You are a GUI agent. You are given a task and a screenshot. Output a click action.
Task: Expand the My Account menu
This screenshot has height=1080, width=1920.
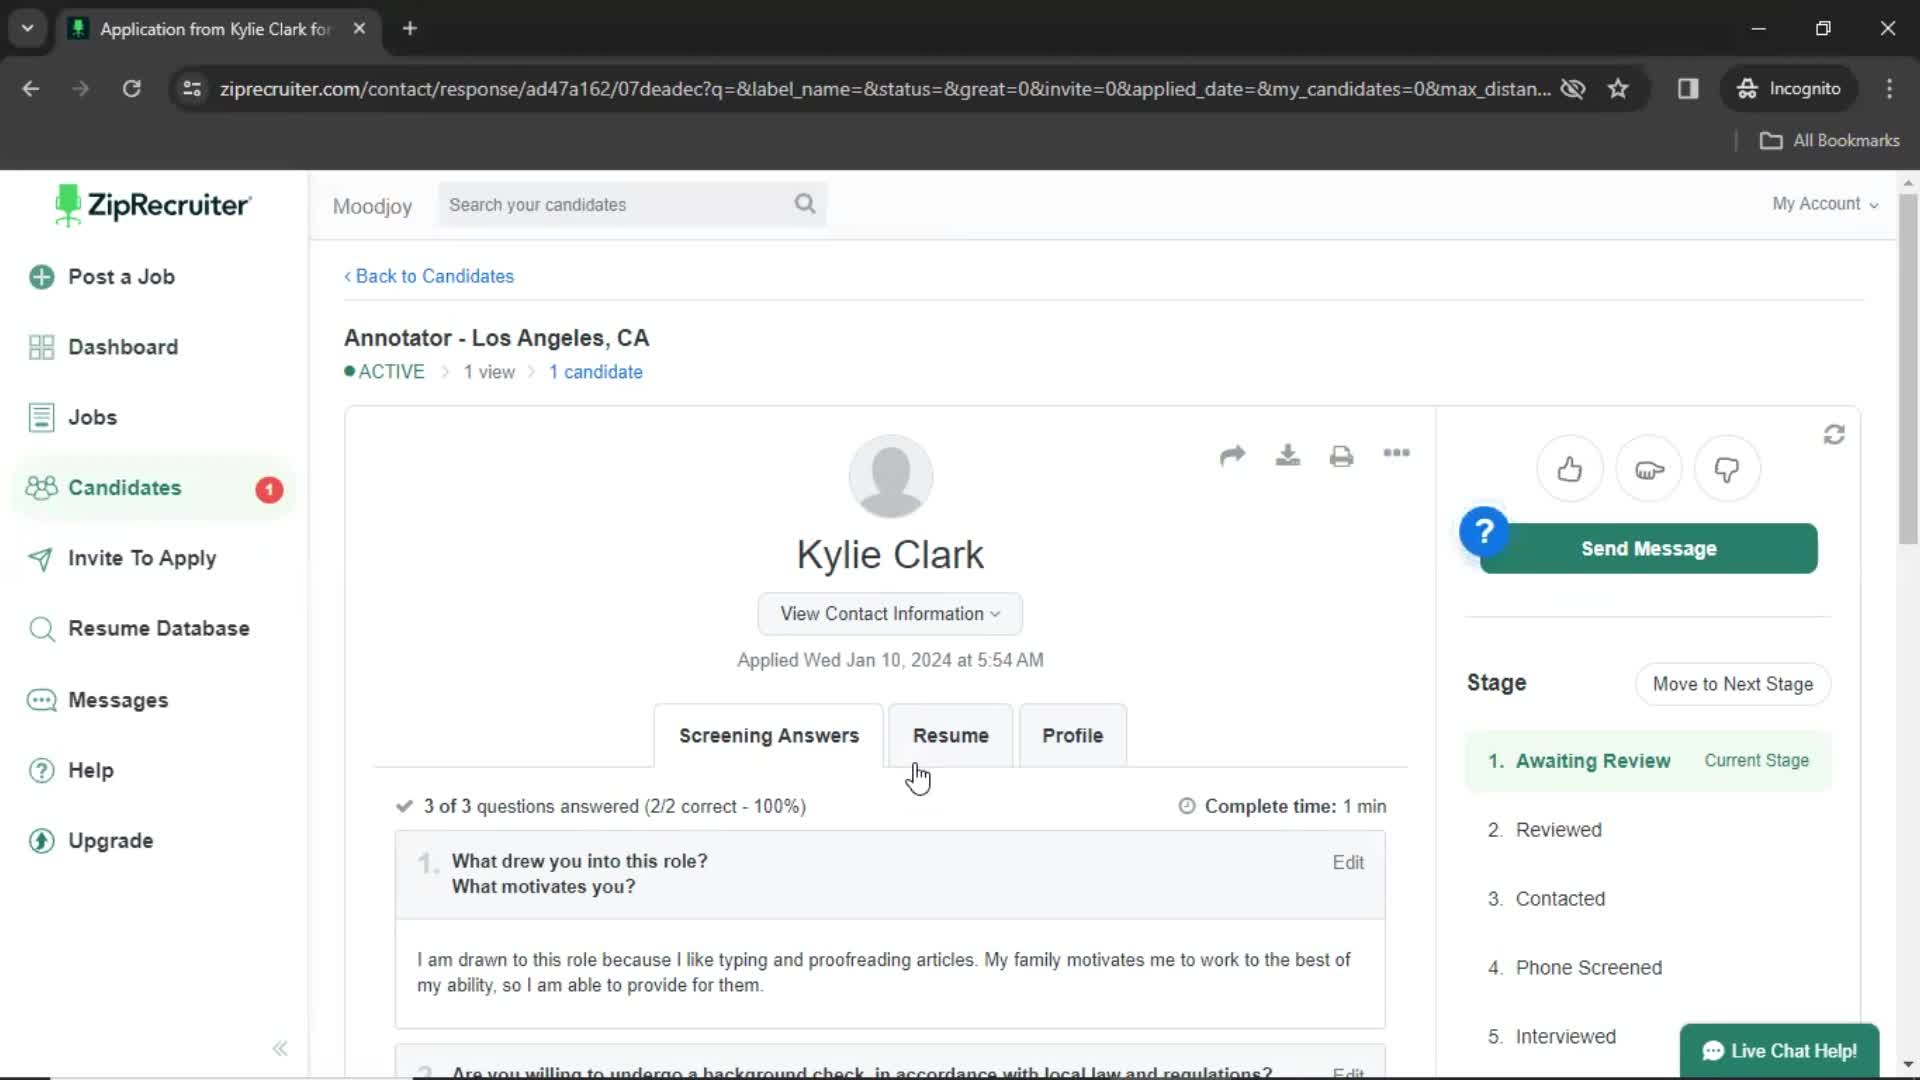[x=1824, y=204]
